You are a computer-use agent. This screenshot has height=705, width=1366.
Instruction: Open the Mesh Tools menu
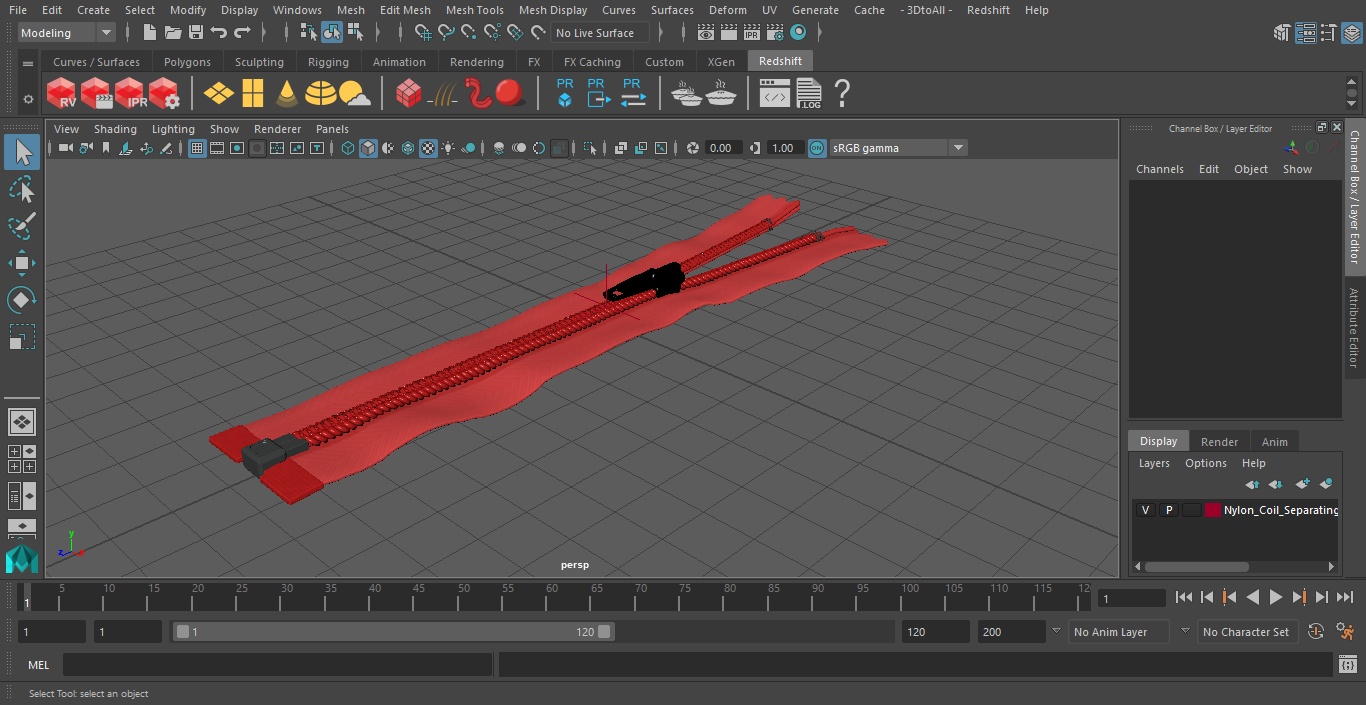pos(474,10)
